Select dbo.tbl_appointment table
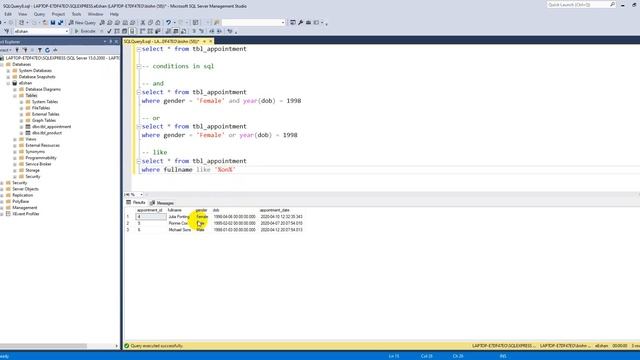Image resolution: width=640 pixels, height=360 pixels. [x=51, y=127]
